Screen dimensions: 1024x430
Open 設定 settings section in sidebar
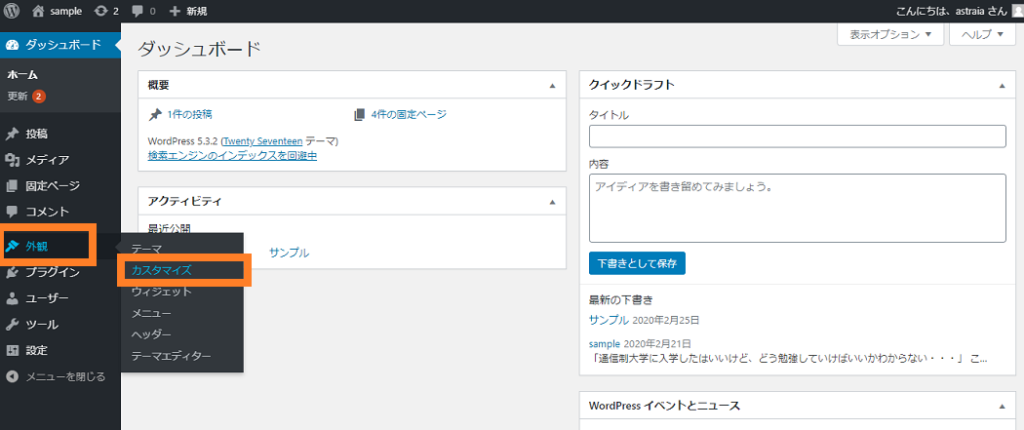(36, 350)
